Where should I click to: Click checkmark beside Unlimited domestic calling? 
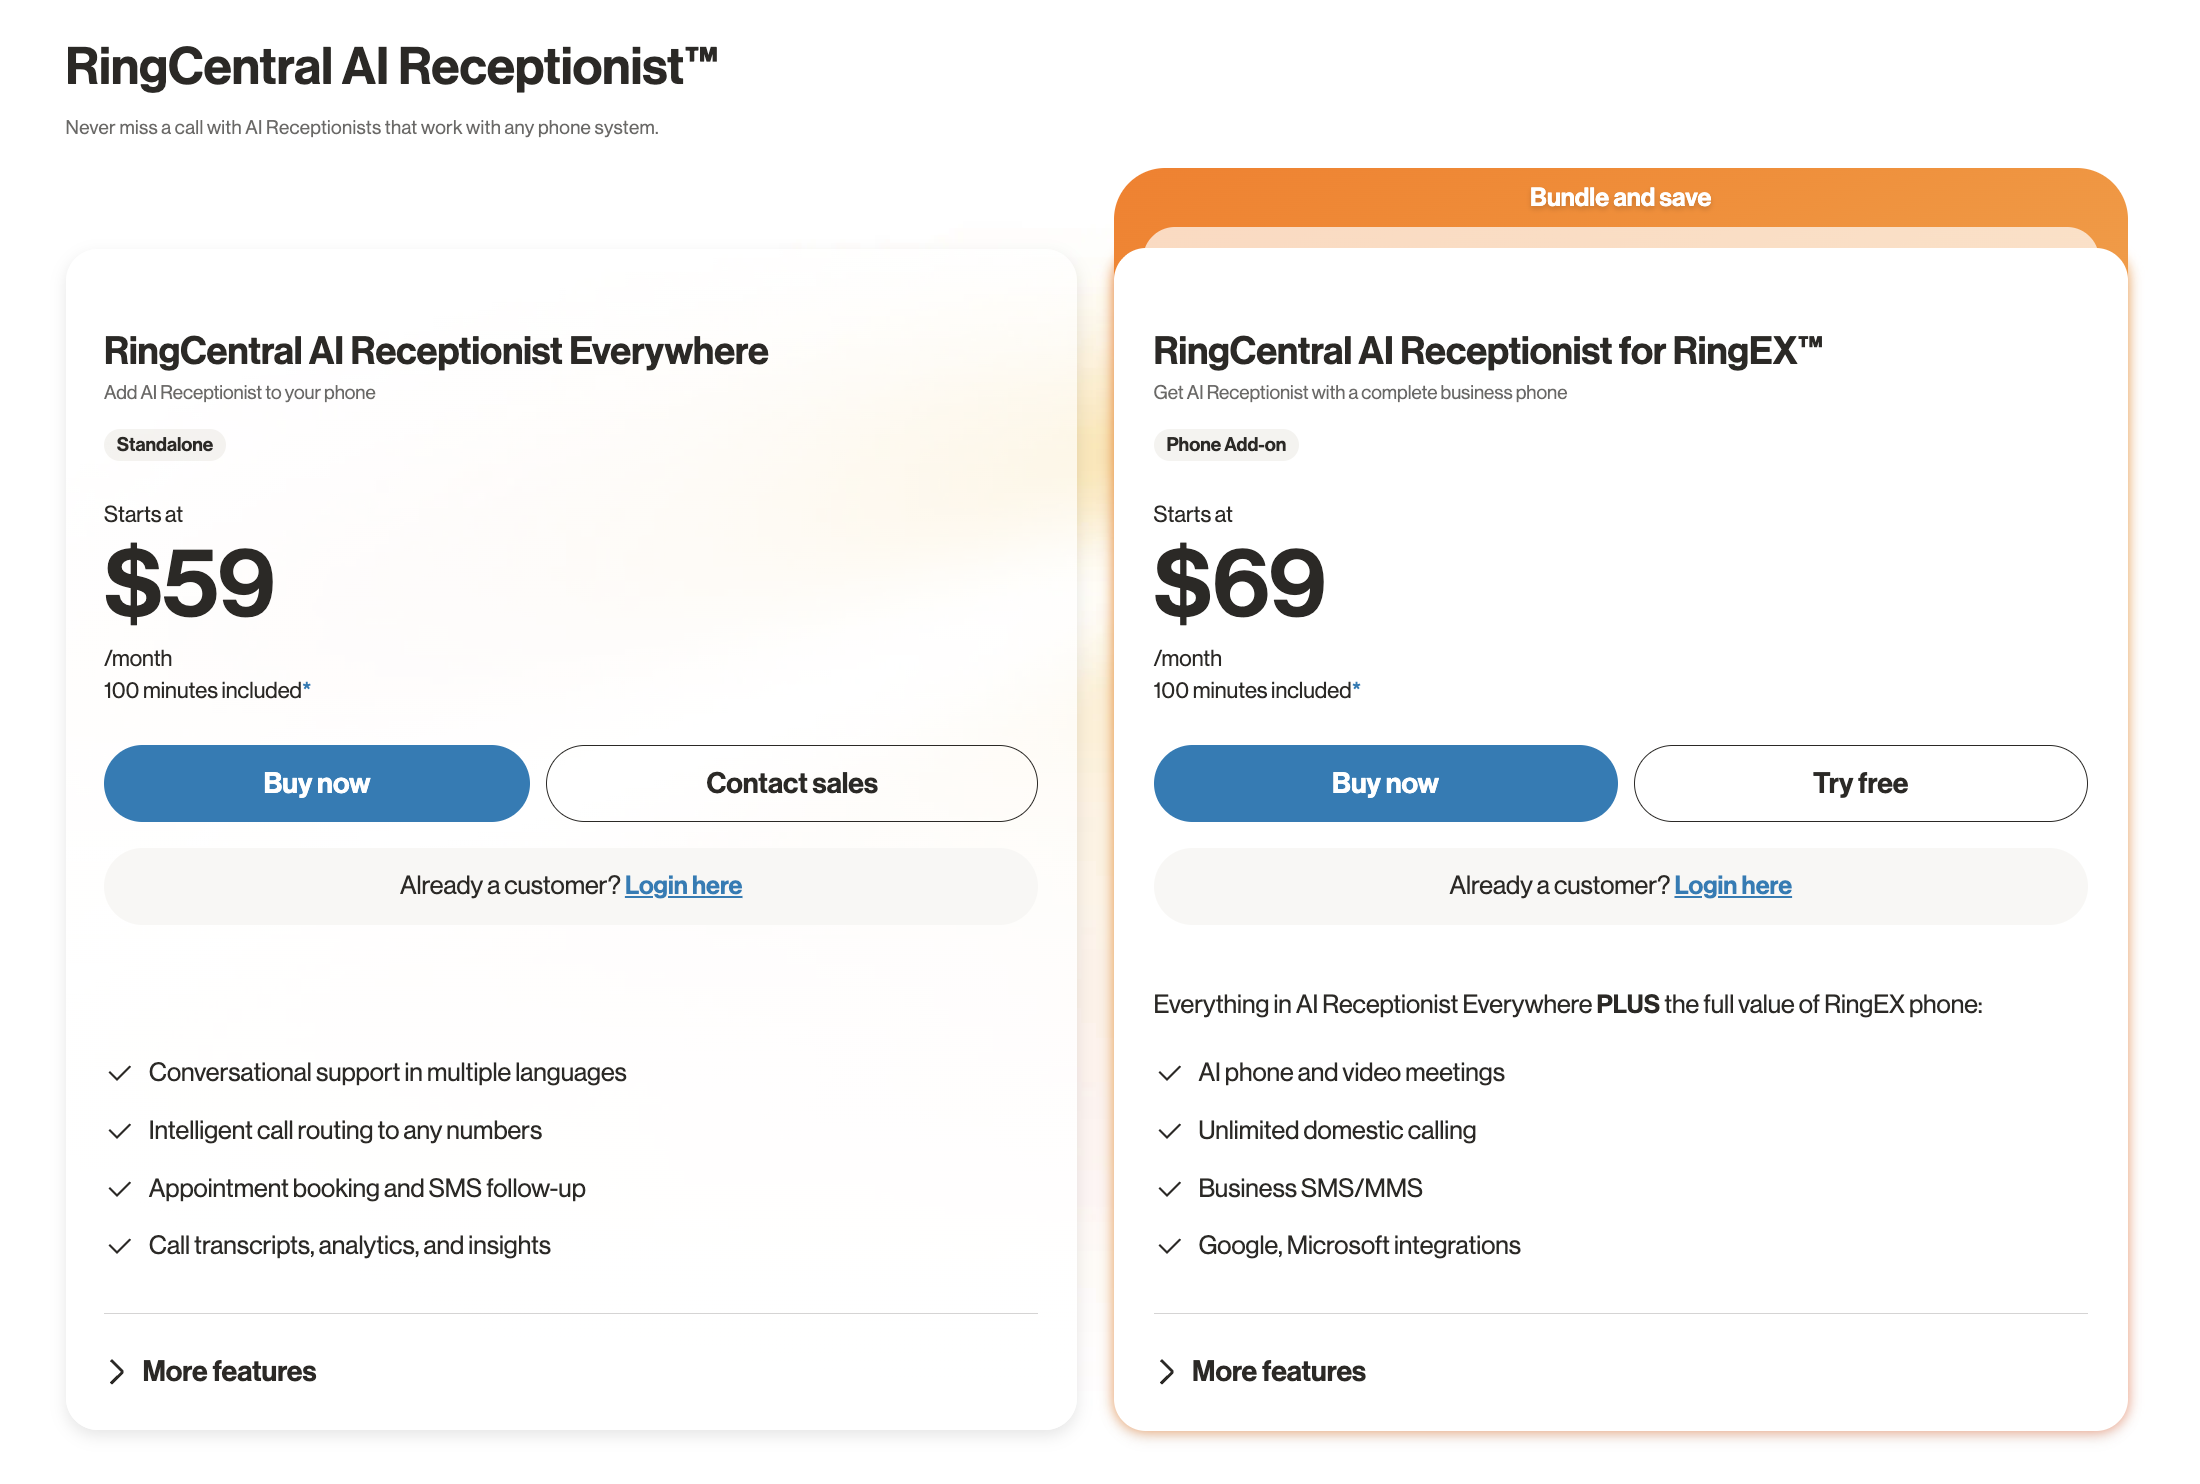tap(1169, 1131)
